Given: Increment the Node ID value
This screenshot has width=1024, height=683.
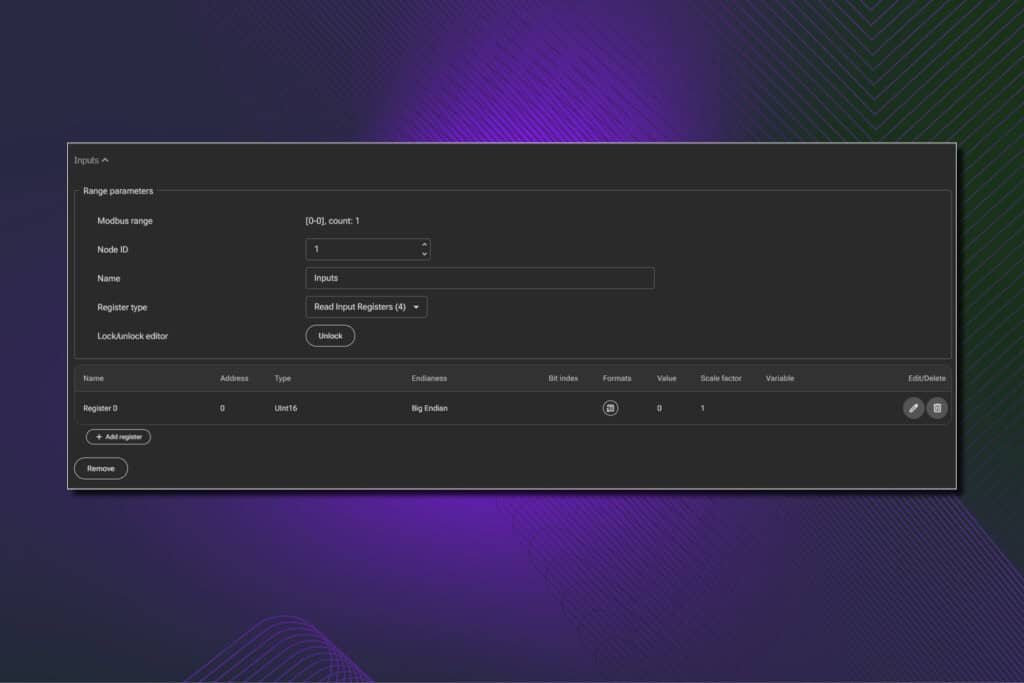Looking at the screenshot, I should (424, 244).
